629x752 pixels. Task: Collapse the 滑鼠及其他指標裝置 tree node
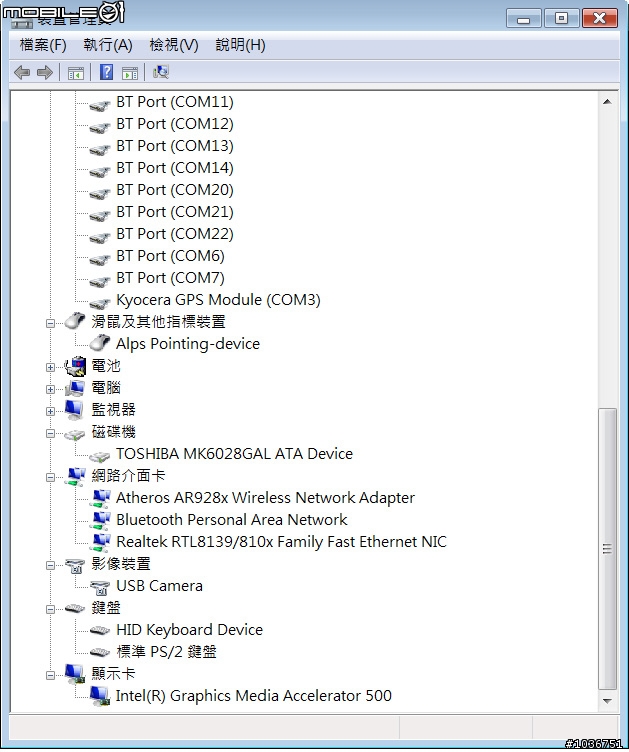click(50, 323)
